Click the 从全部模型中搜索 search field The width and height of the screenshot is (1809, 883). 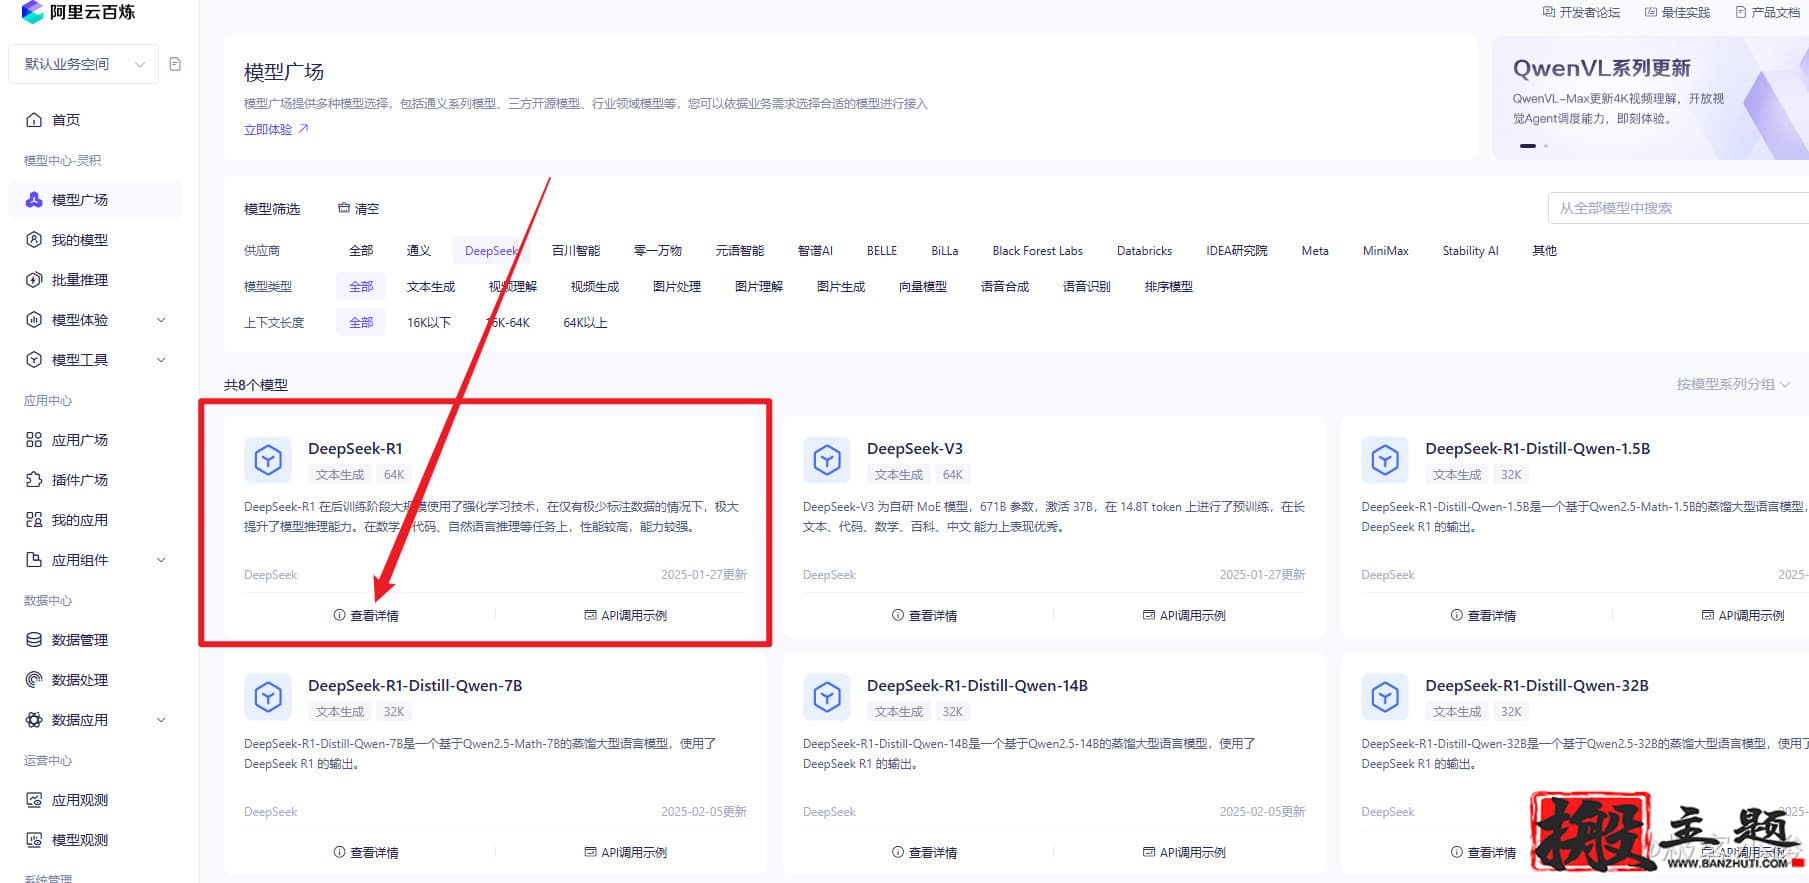click(1678, 208)
